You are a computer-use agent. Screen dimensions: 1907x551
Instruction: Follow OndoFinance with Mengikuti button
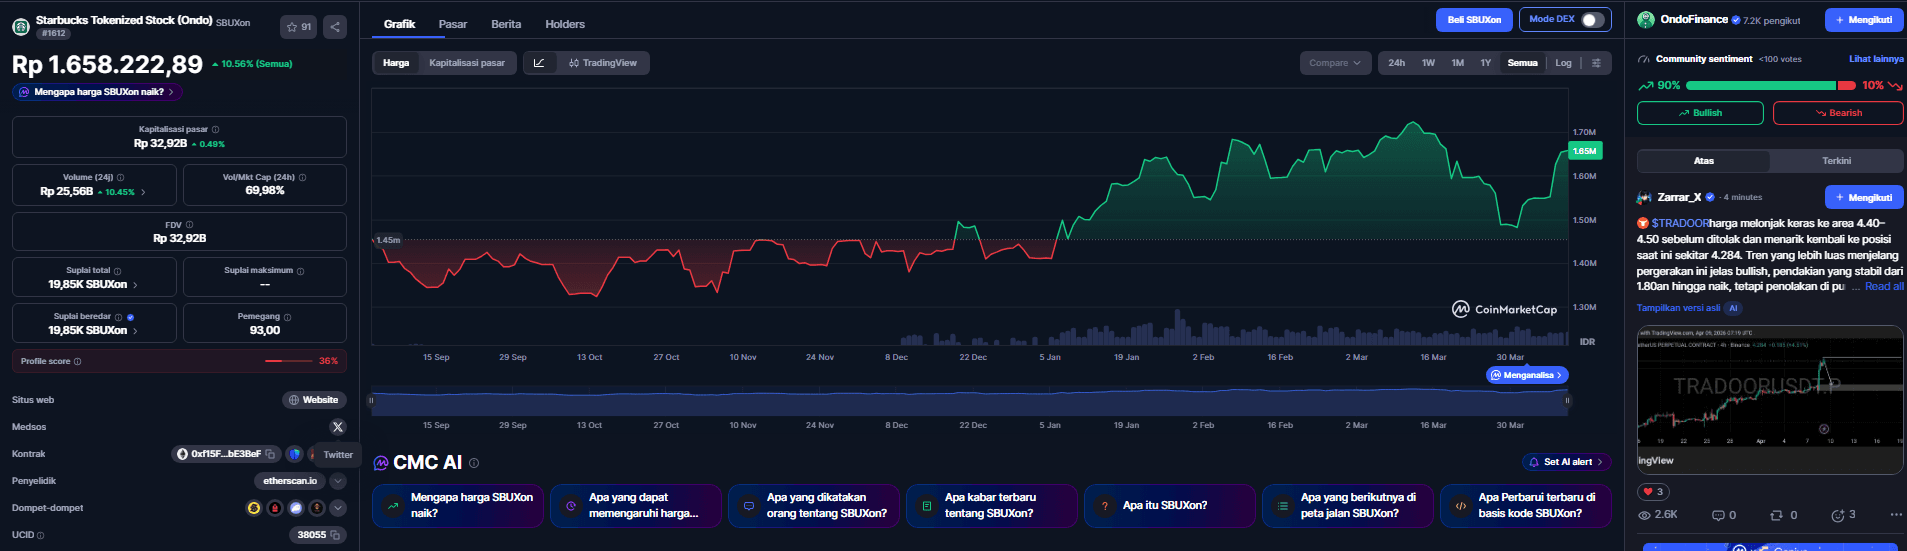coord(1864,20)
